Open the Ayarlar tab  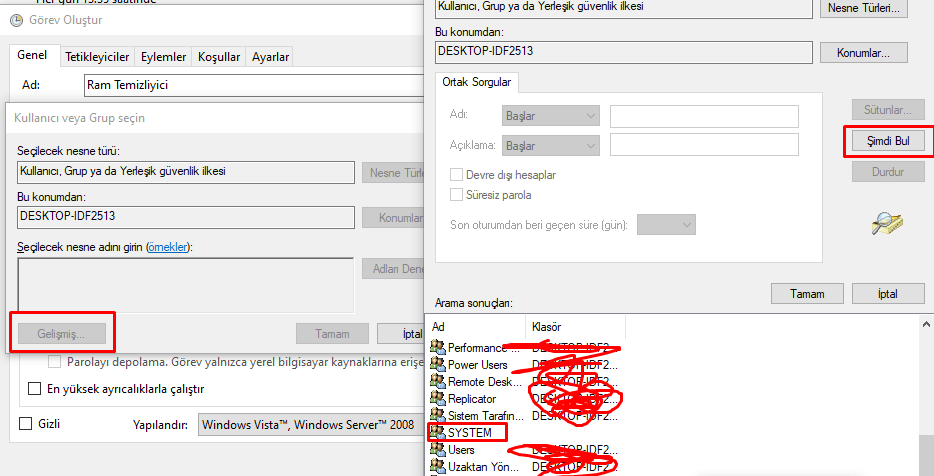(x=270, y=57)
